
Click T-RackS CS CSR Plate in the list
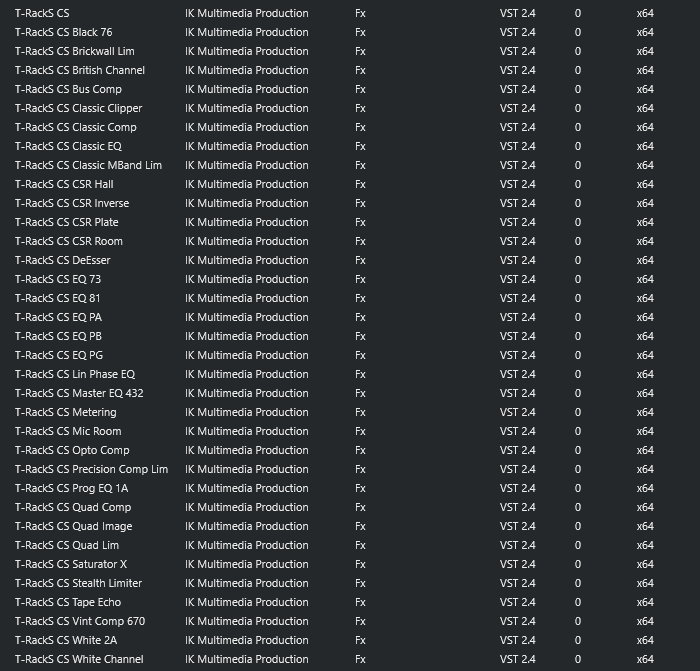(x=67, y=222)
